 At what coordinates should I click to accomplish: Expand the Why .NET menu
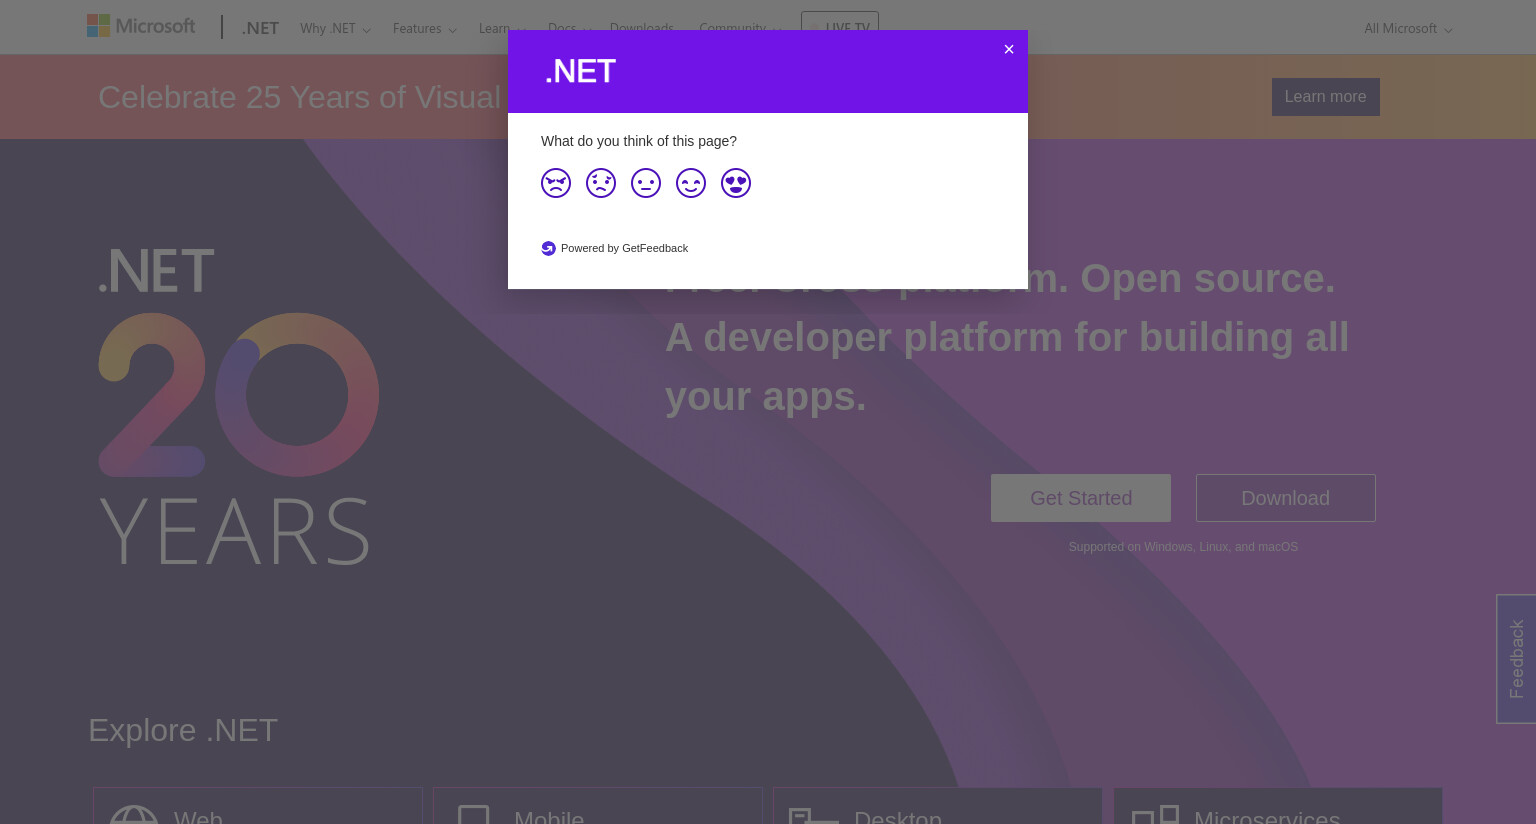tap(335, 28)
